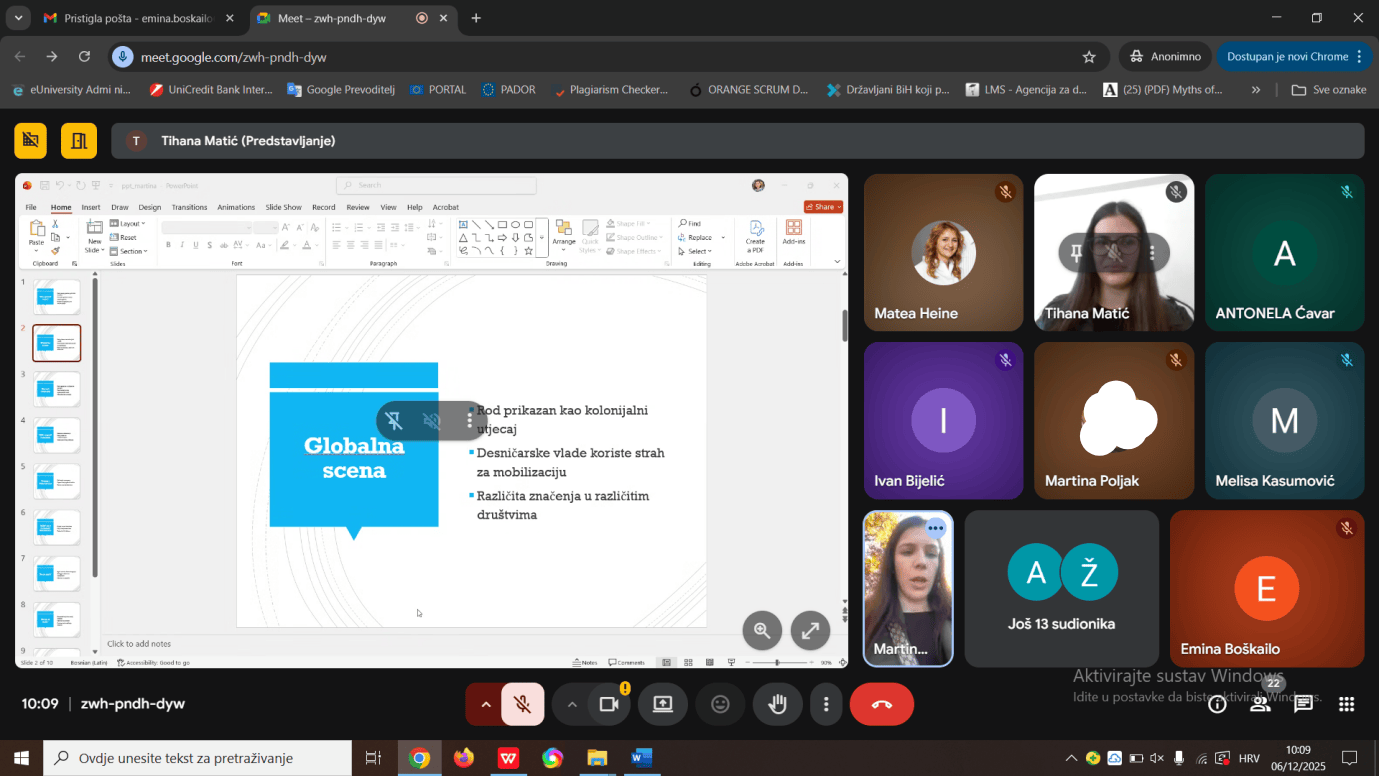Open more options three-dot menu in call bar
The height and width of the screenshot is (776, 1379).
pyautogui.click(x=826, y=704)
